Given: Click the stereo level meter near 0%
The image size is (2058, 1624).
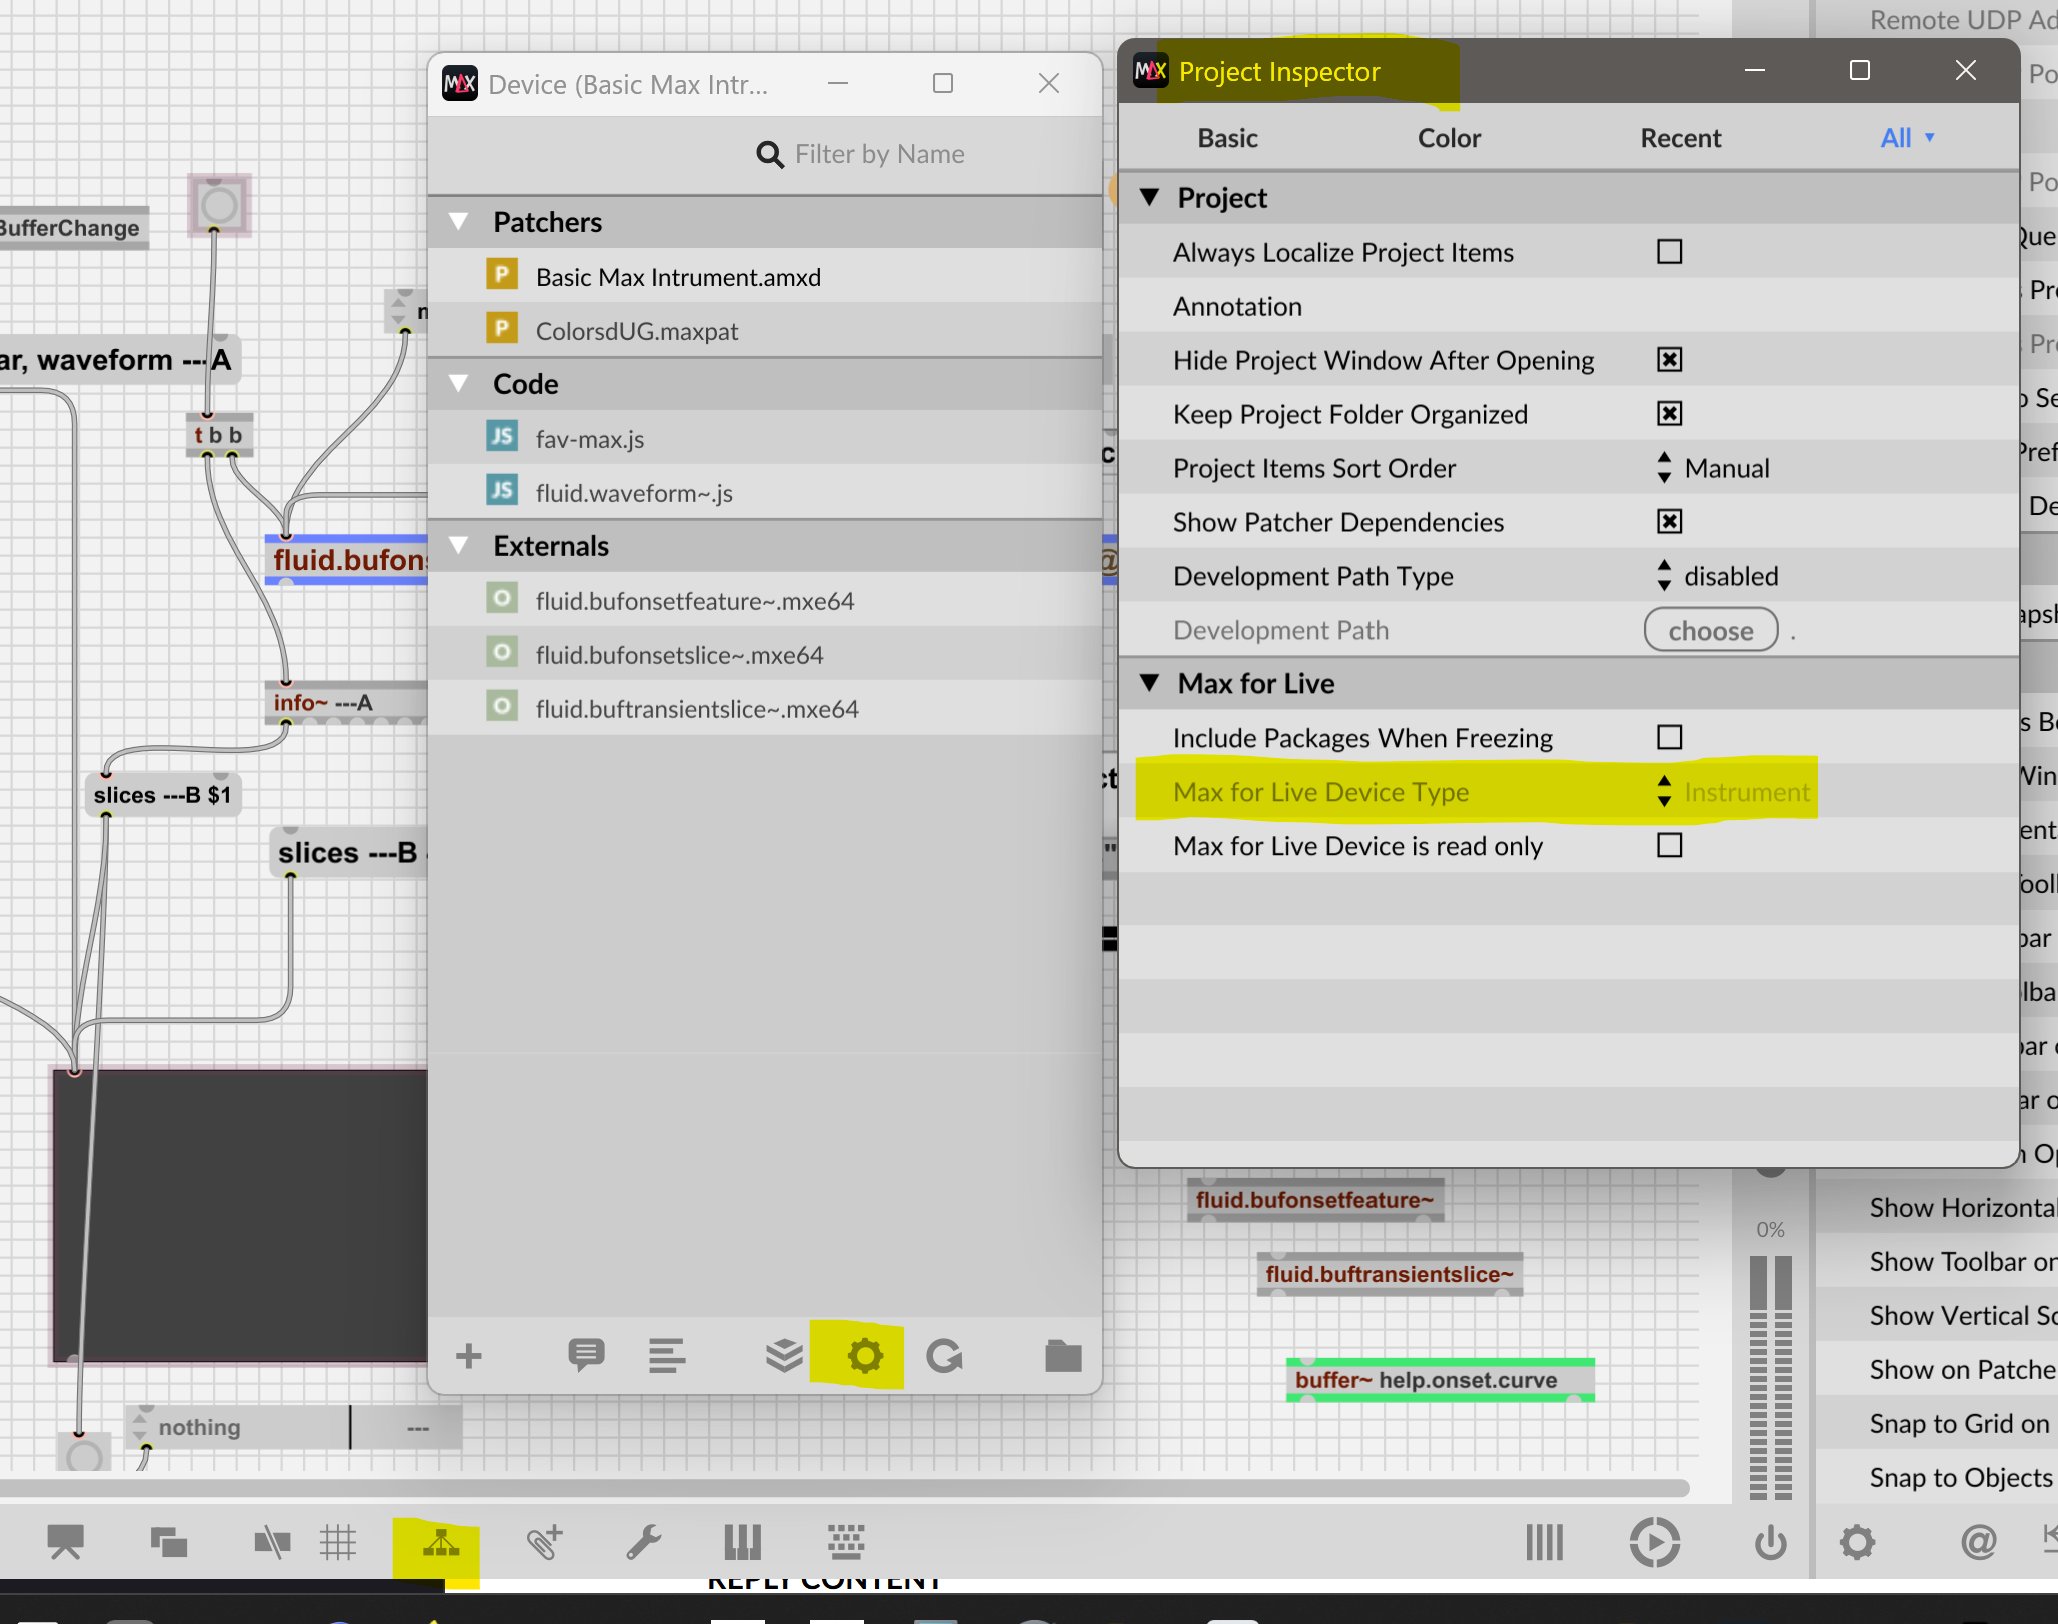Looking at the screenshot, I should (x=1771, y=1378).
